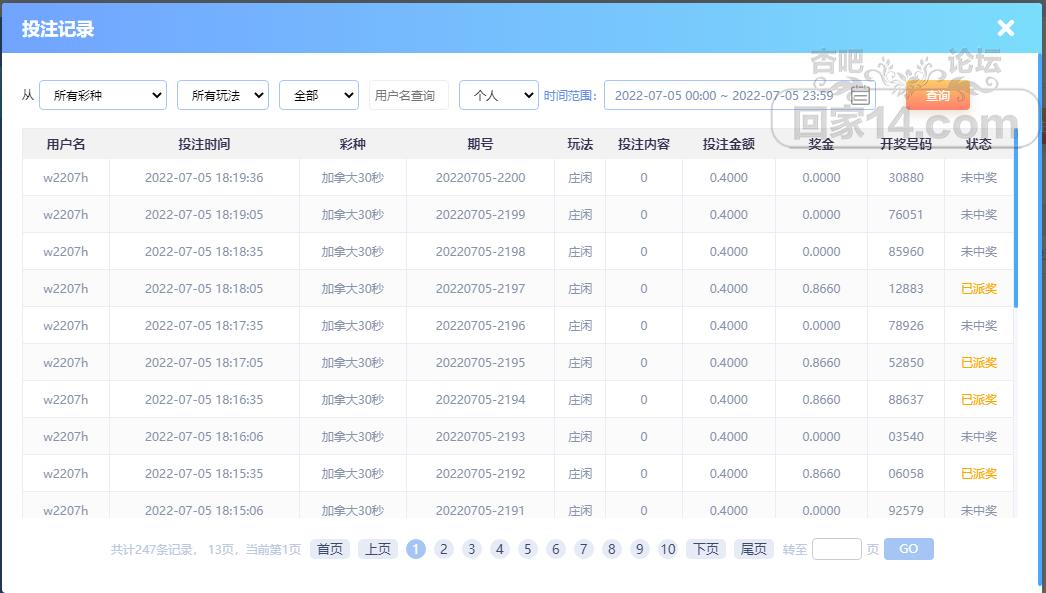Open the 个人 scope dropdown
The width and height of the screenshot is (1046, 593).
pos(498,95)
